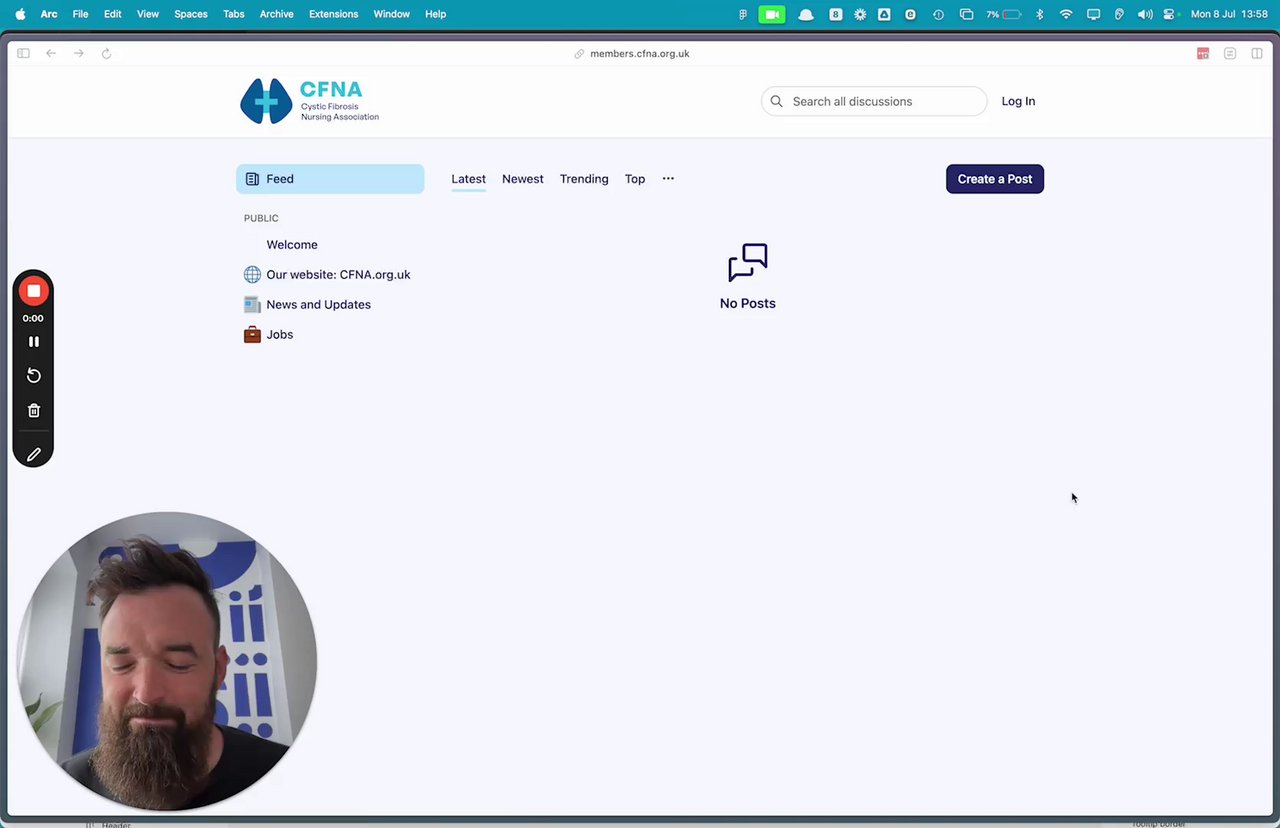Stop the screen recording with the red button
Viewport: 1280px width, 828px height.
pyautogui.click(x=33, y=291)
